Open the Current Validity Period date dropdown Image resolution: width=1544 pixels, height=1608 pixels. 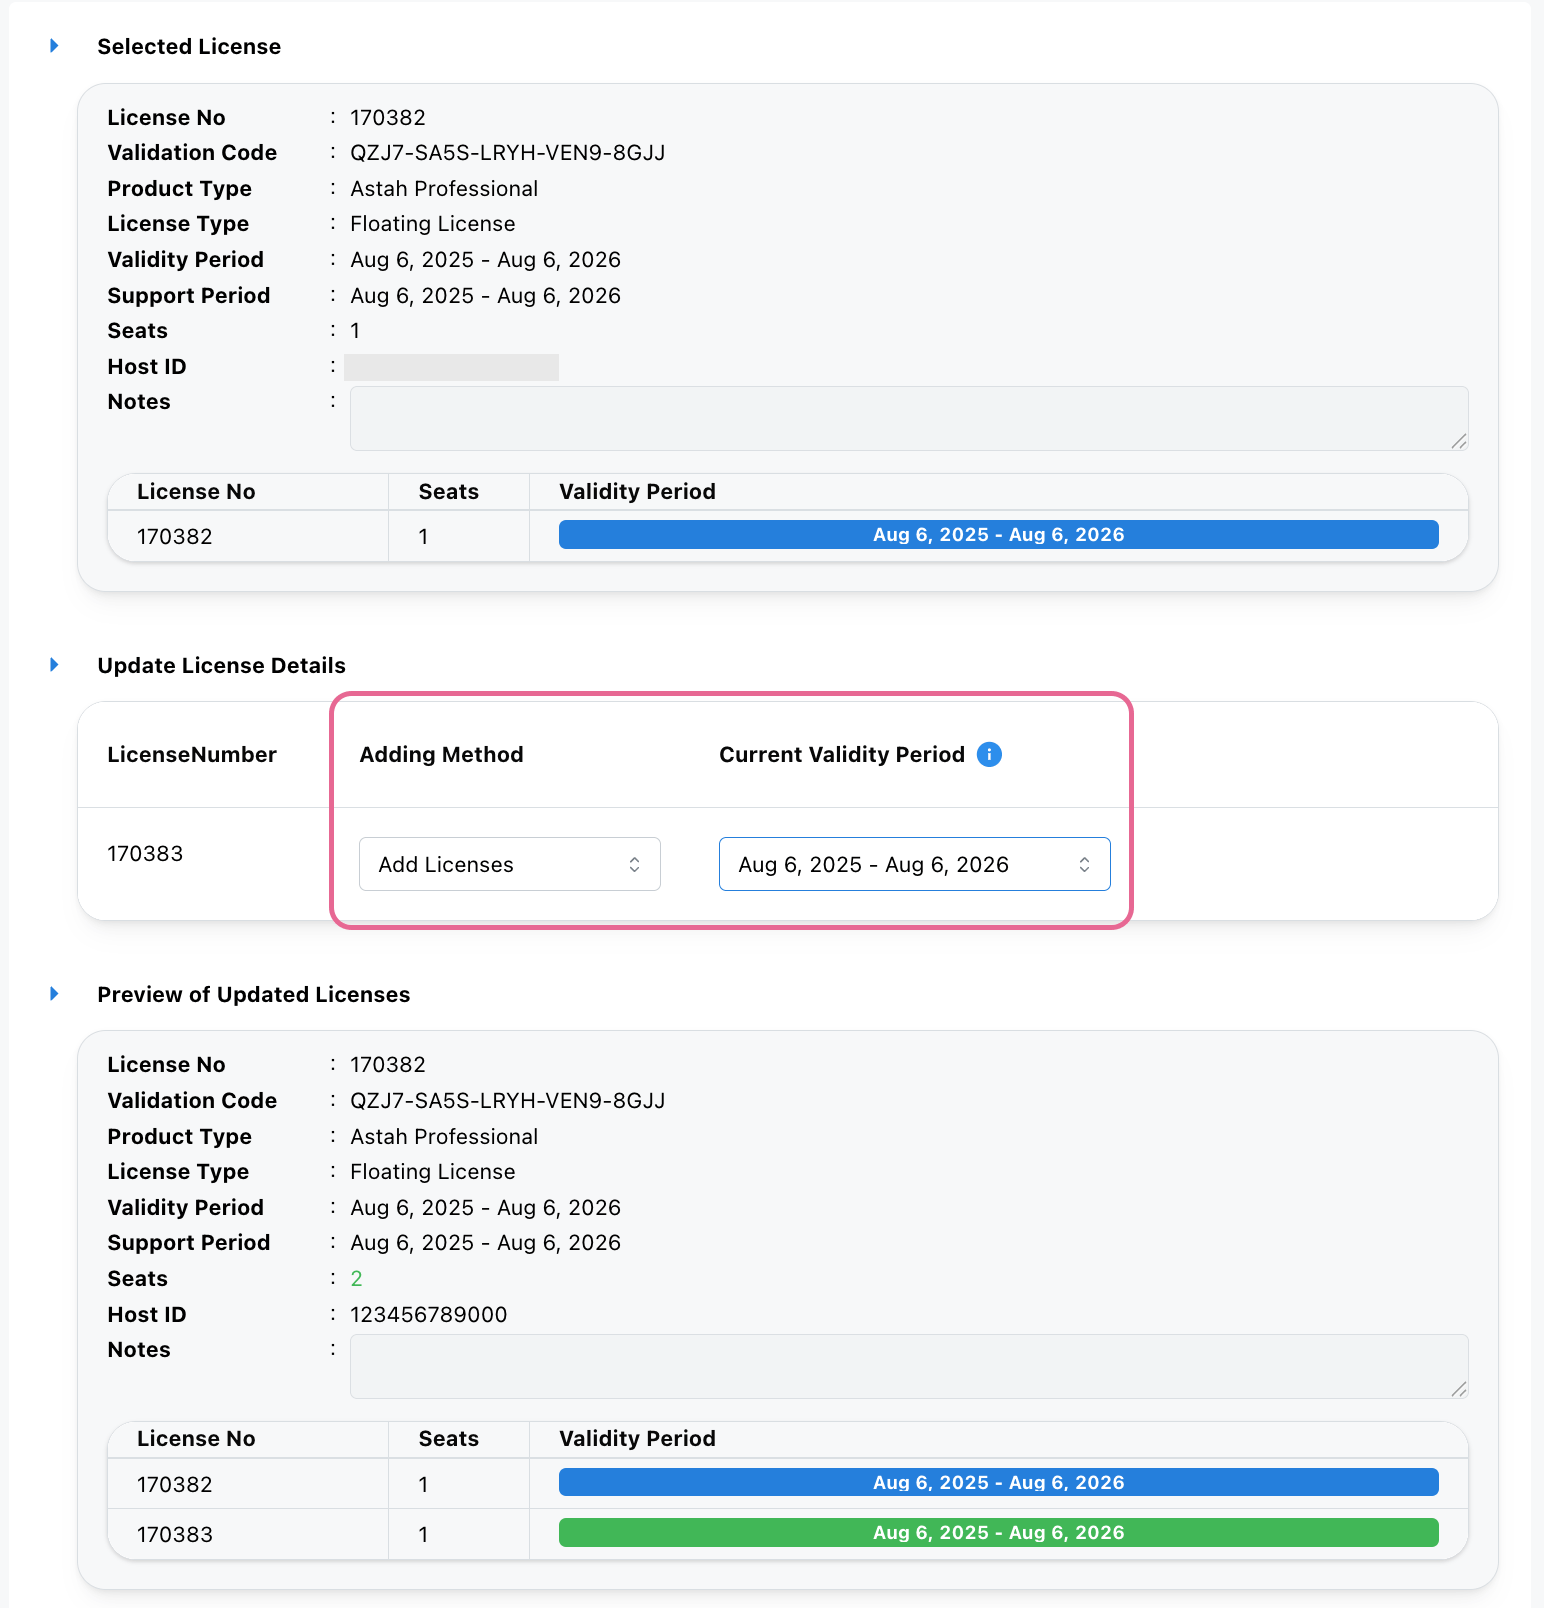coord(915,864)
